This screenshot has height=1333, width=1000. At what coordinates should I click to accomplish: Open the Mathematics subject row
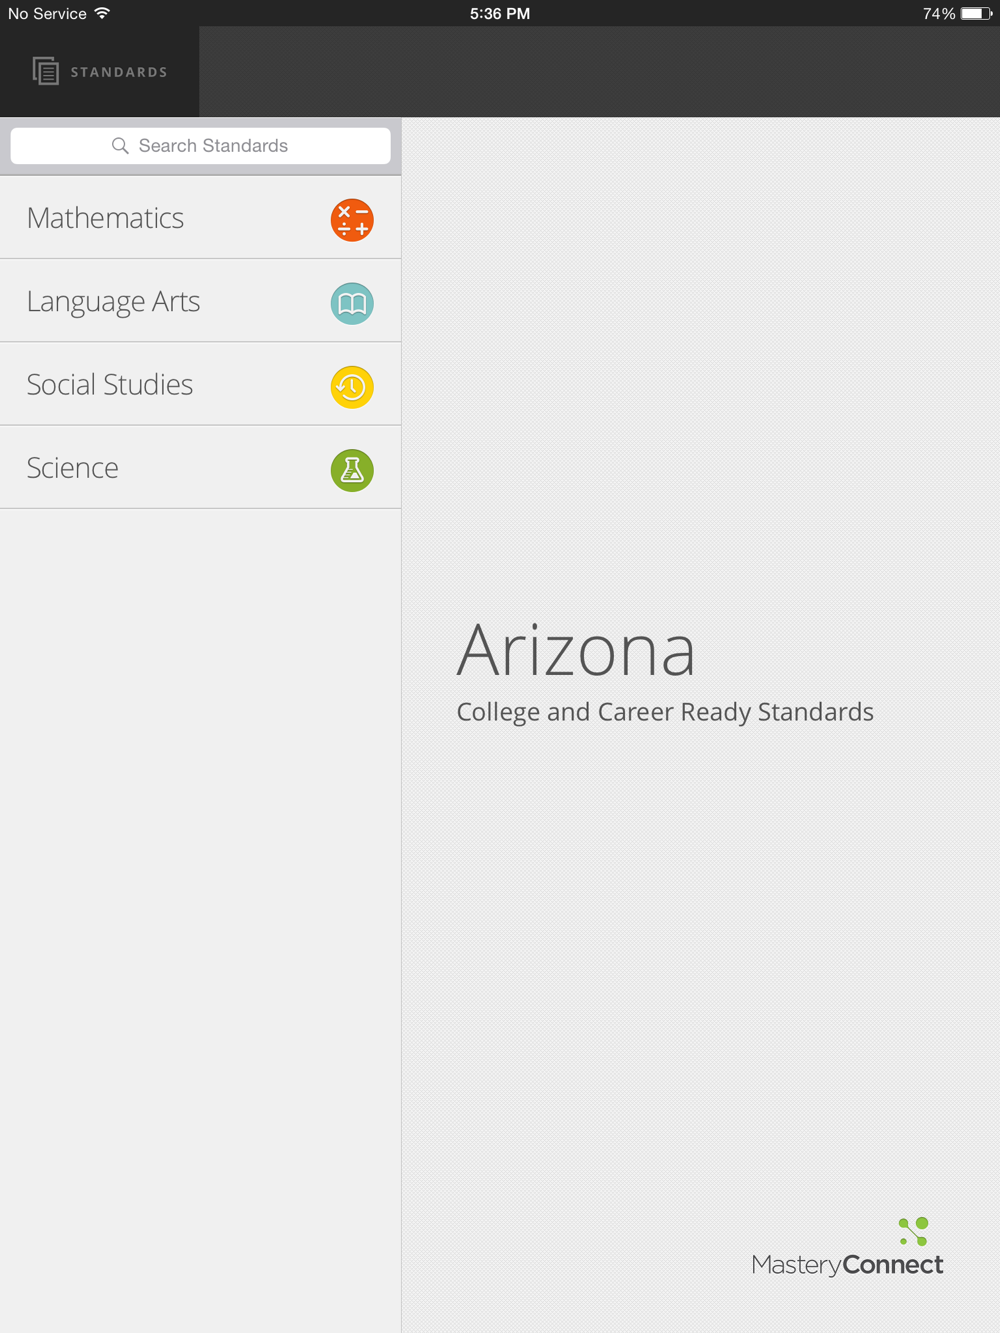[x=200, y=218]
